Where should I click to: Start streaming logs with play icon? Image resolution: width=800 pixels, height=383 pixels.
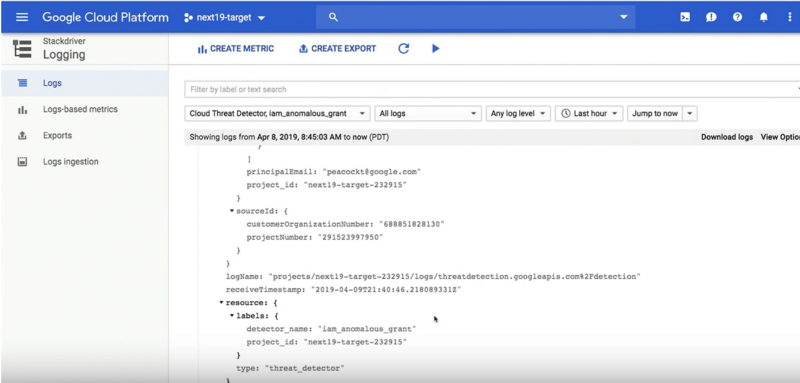pos(435,48)
